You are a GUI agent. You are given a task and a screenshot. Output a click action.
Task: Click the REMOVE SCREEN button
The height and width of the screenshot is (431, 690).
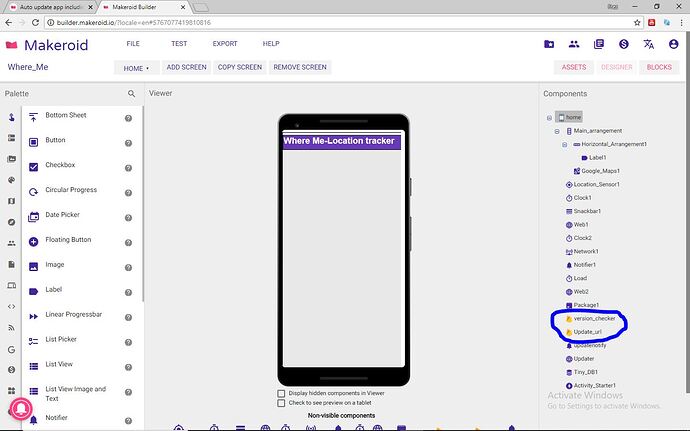(300, 67)
